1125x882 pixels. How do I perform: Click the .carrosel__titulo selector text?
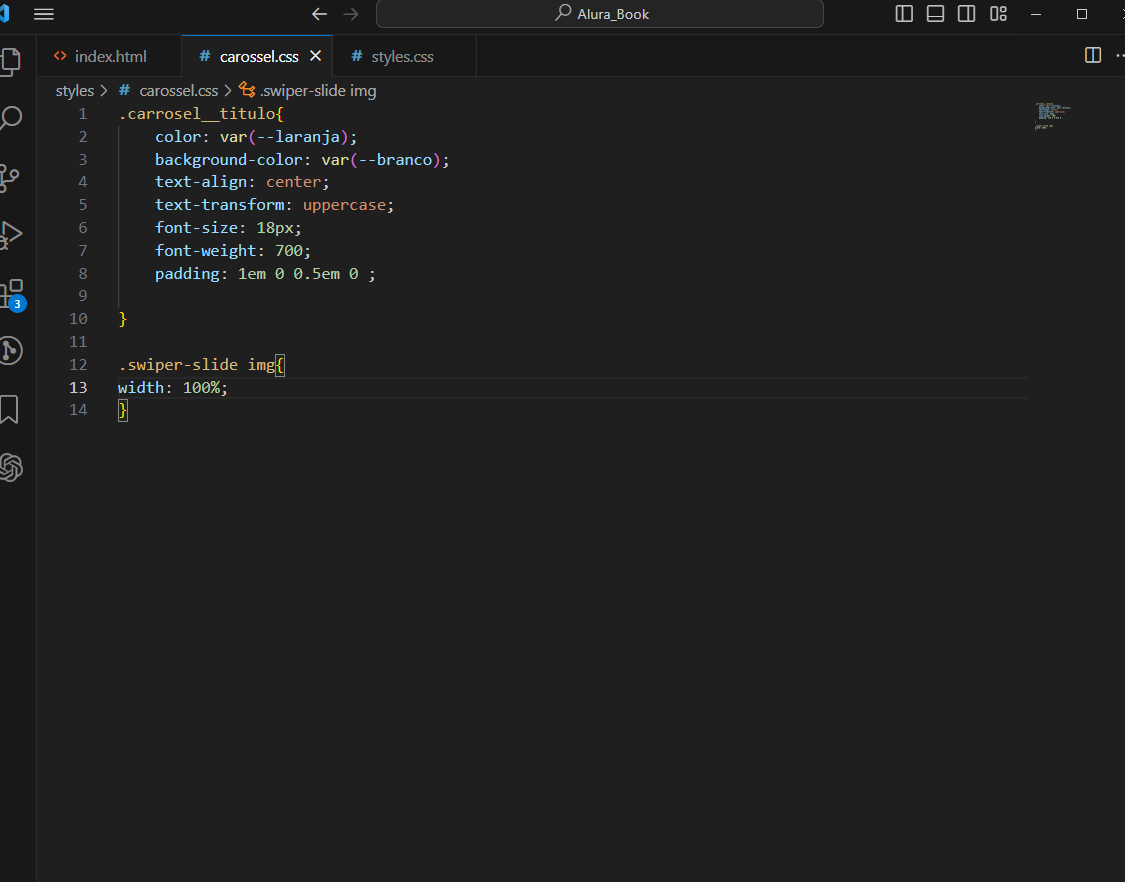(197, 113)
